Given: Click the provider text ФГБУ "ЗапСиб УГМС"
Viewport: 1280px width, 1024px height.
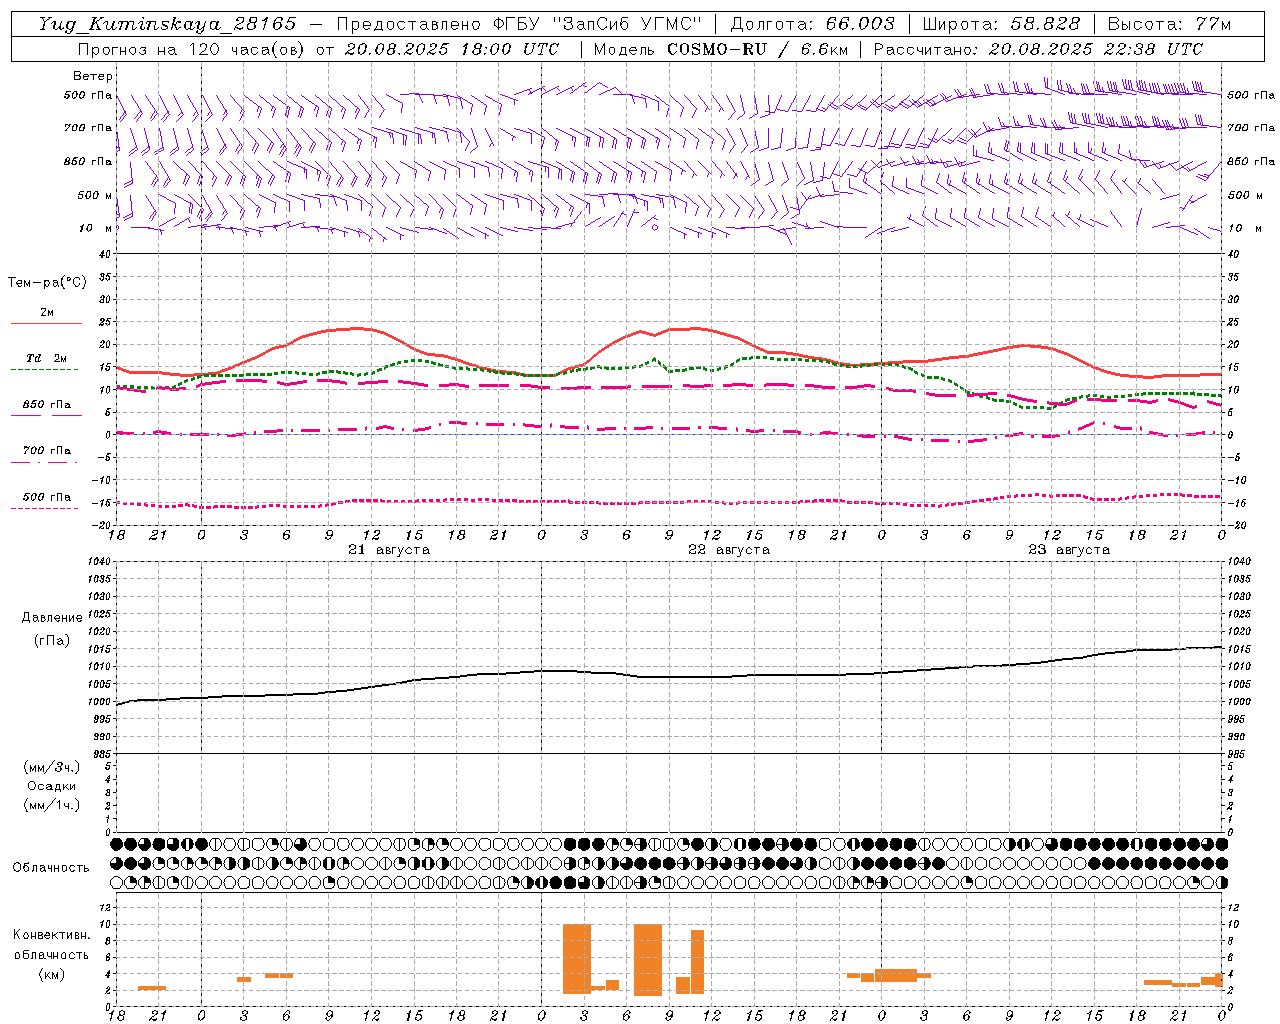Looking at the screenshot, I should [x=598, y=24].
